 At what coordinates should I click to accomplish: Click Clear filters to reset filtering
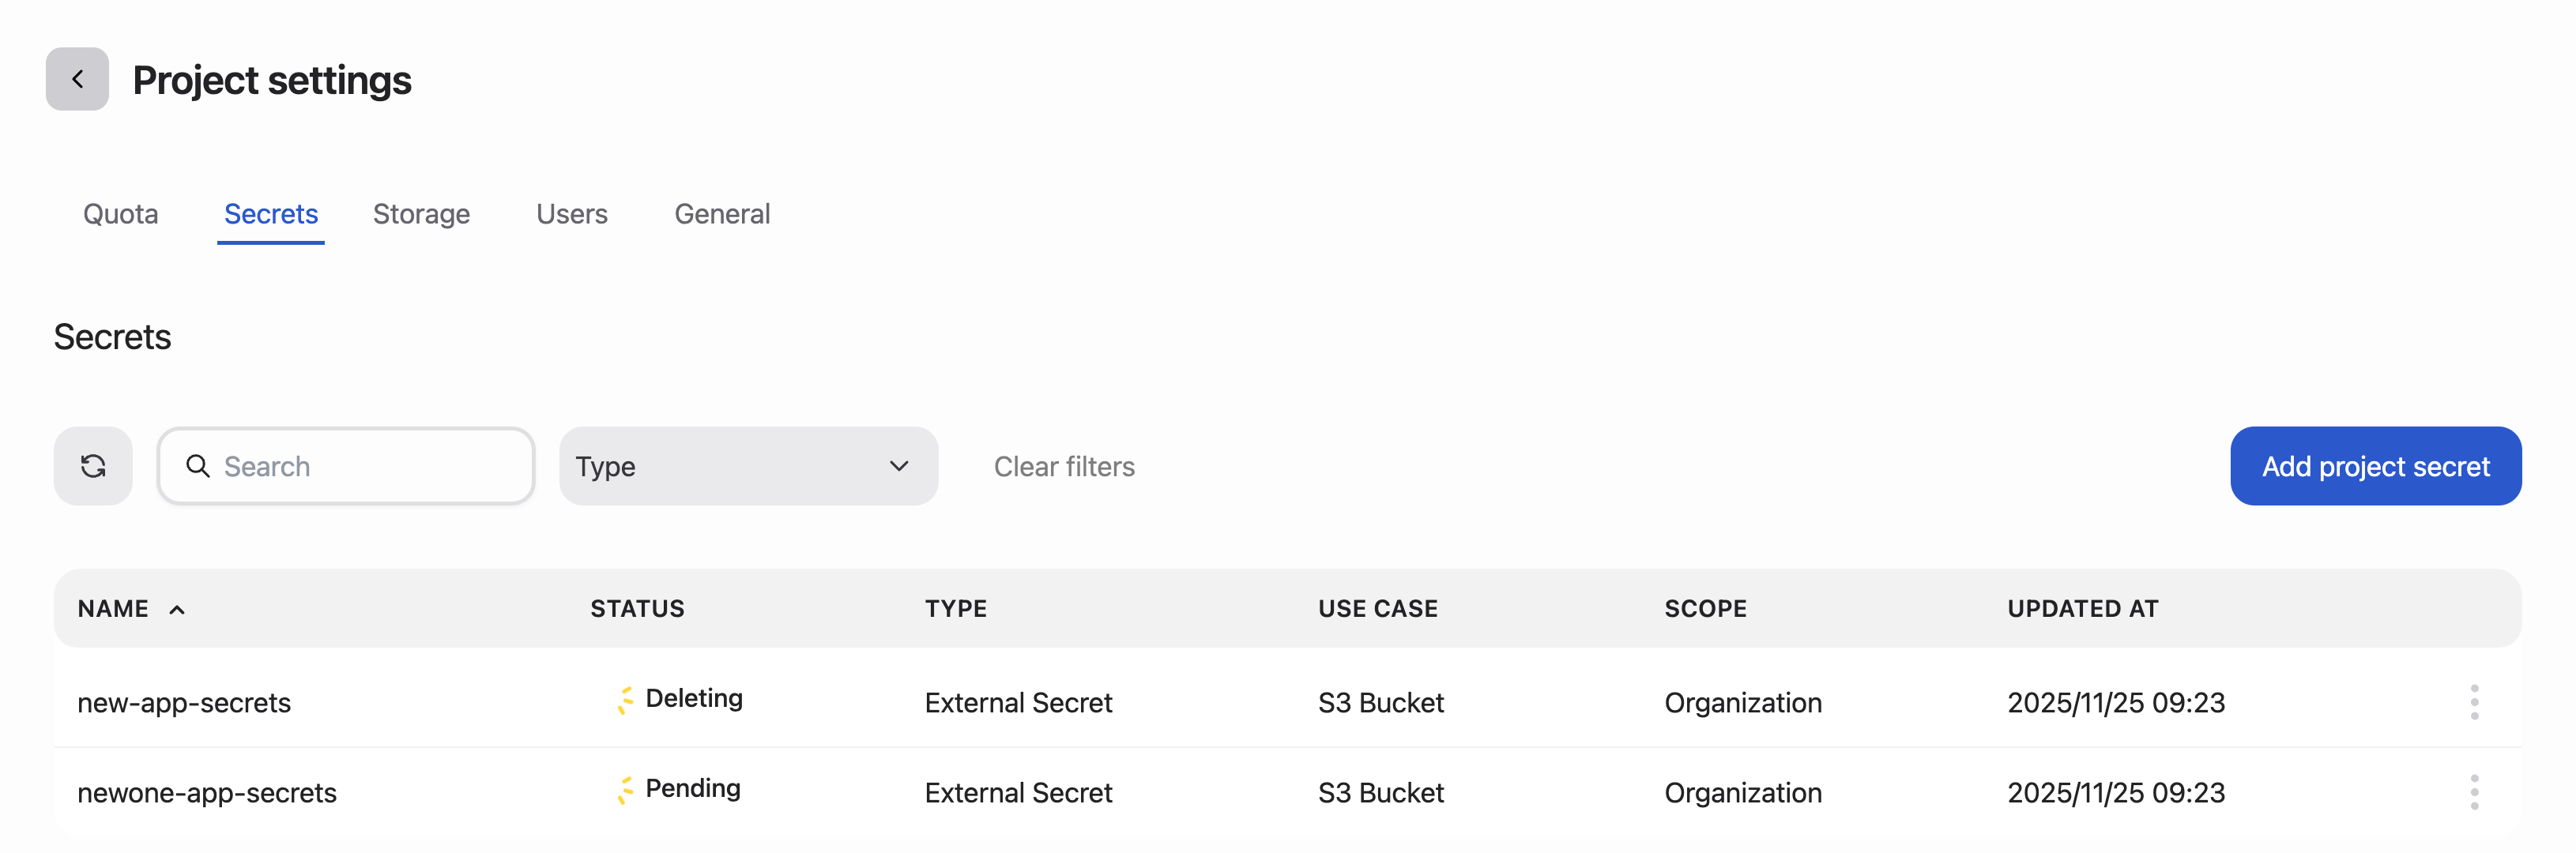(x=1063, y=466)
